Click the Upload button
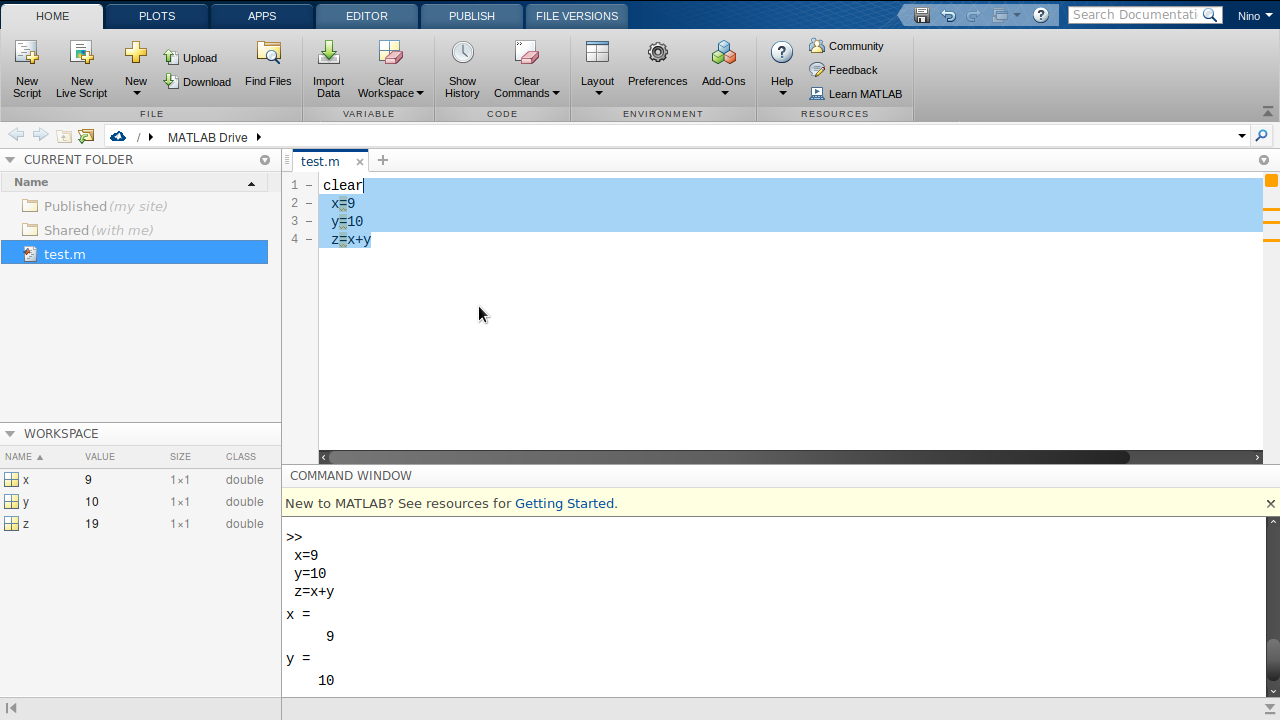 (x=190, y=58)
